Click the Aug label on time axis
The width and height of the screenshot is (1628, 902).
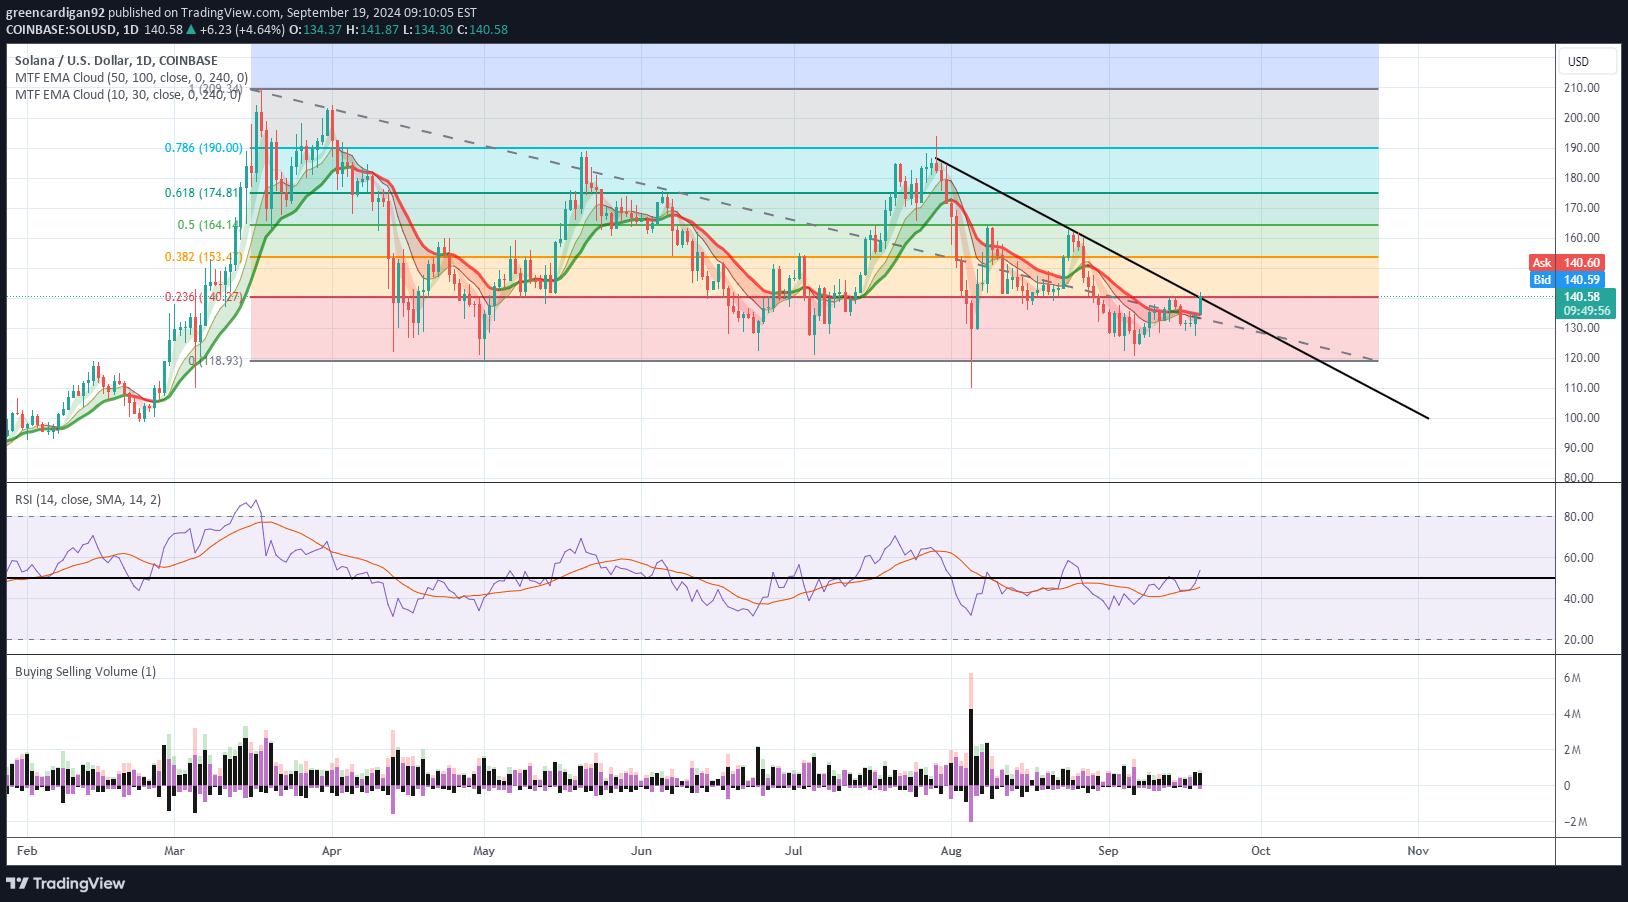coord(951,851)
